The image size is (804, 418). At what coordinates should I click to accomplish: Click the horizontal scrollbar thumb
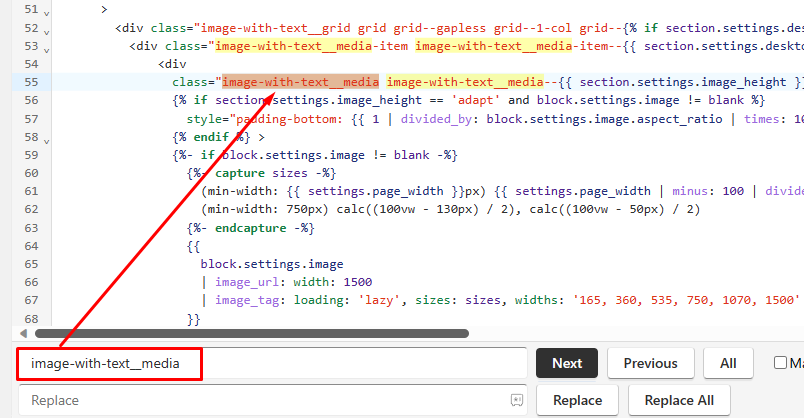tap(252, 333)
